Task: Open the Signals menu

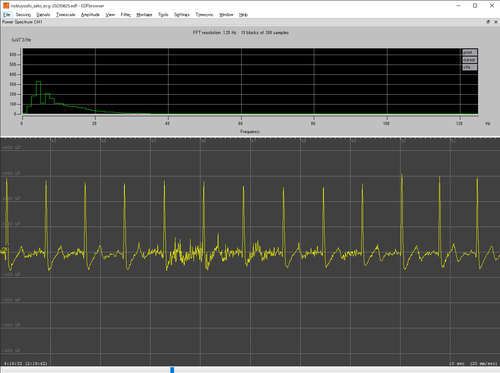Action: 43,15
